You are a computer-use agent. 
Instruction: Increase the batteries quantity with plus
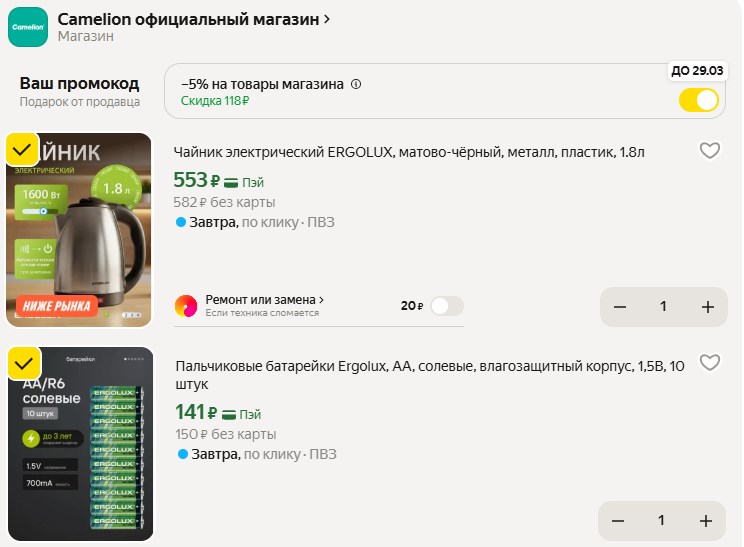pos(706,521)
